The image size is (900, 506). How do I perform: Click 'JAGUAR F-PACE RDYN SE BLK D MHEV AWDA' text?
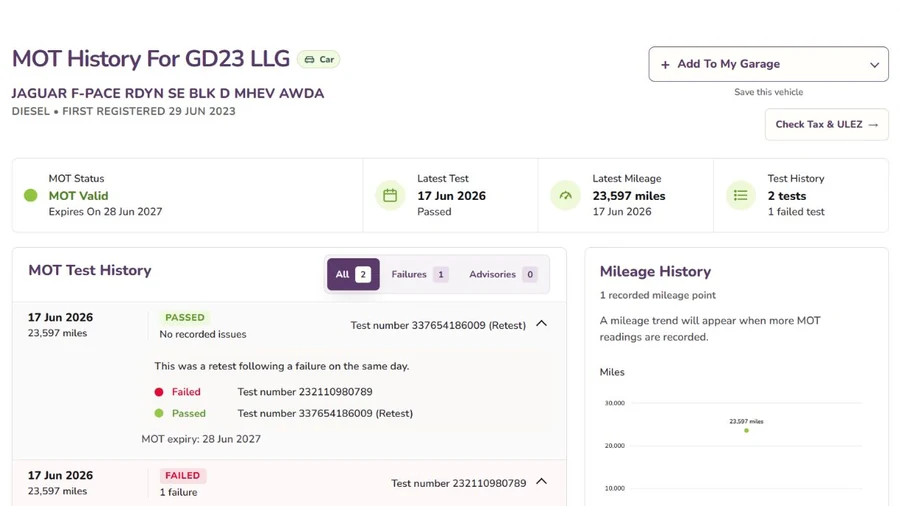coord(168,94)
